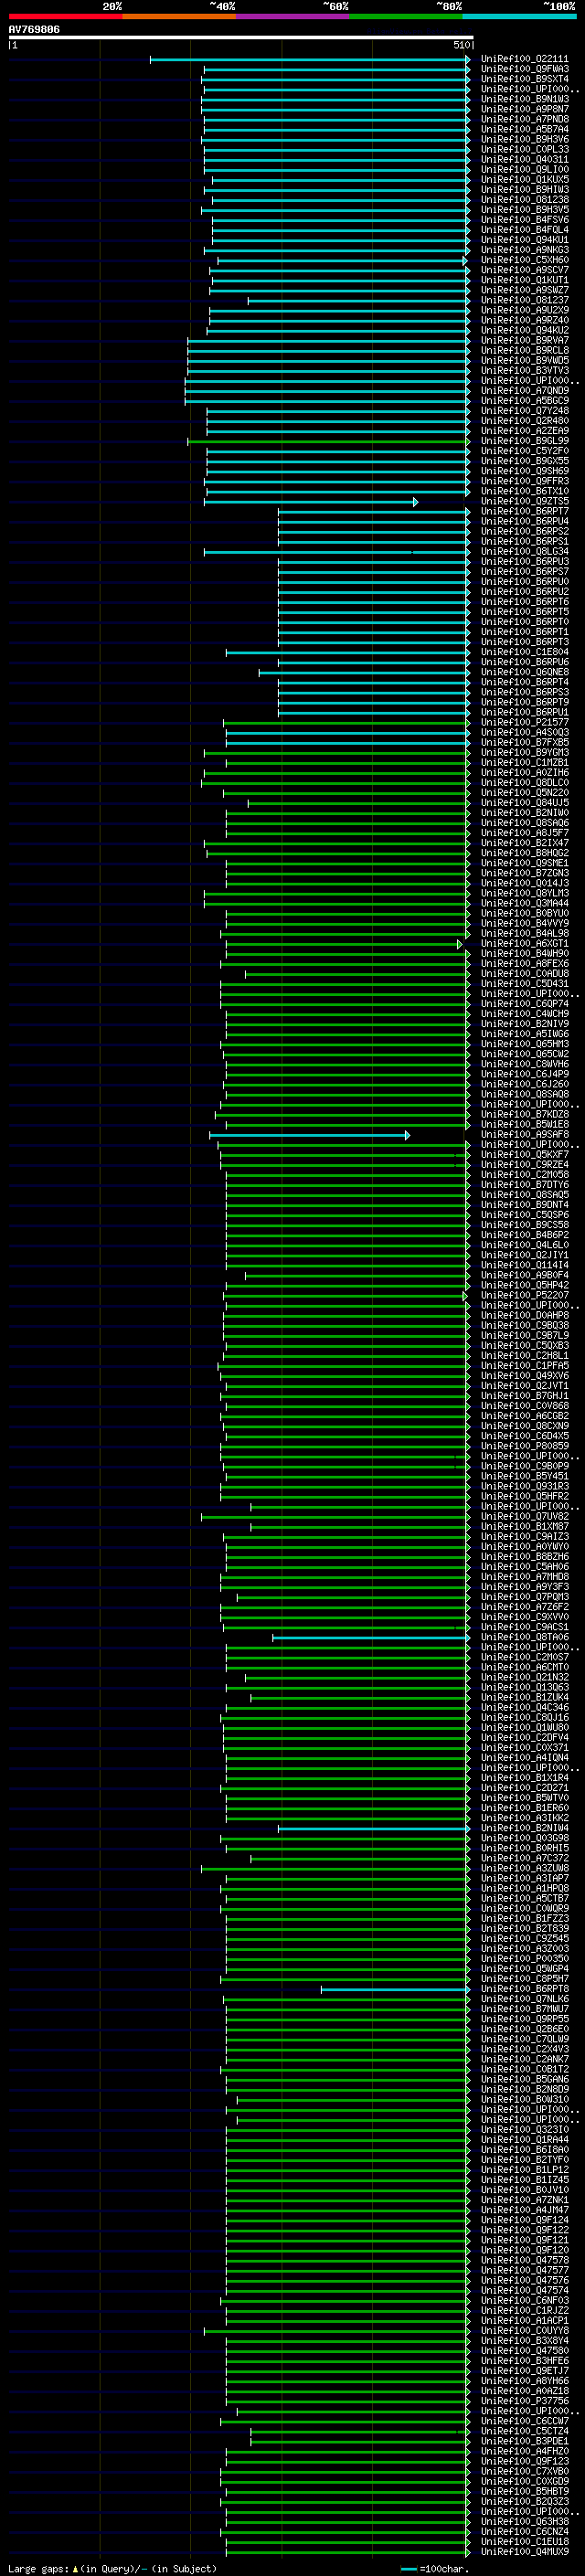
Task: Click the purple ~60% identity legend bar
Action: [x=293, y=16]
